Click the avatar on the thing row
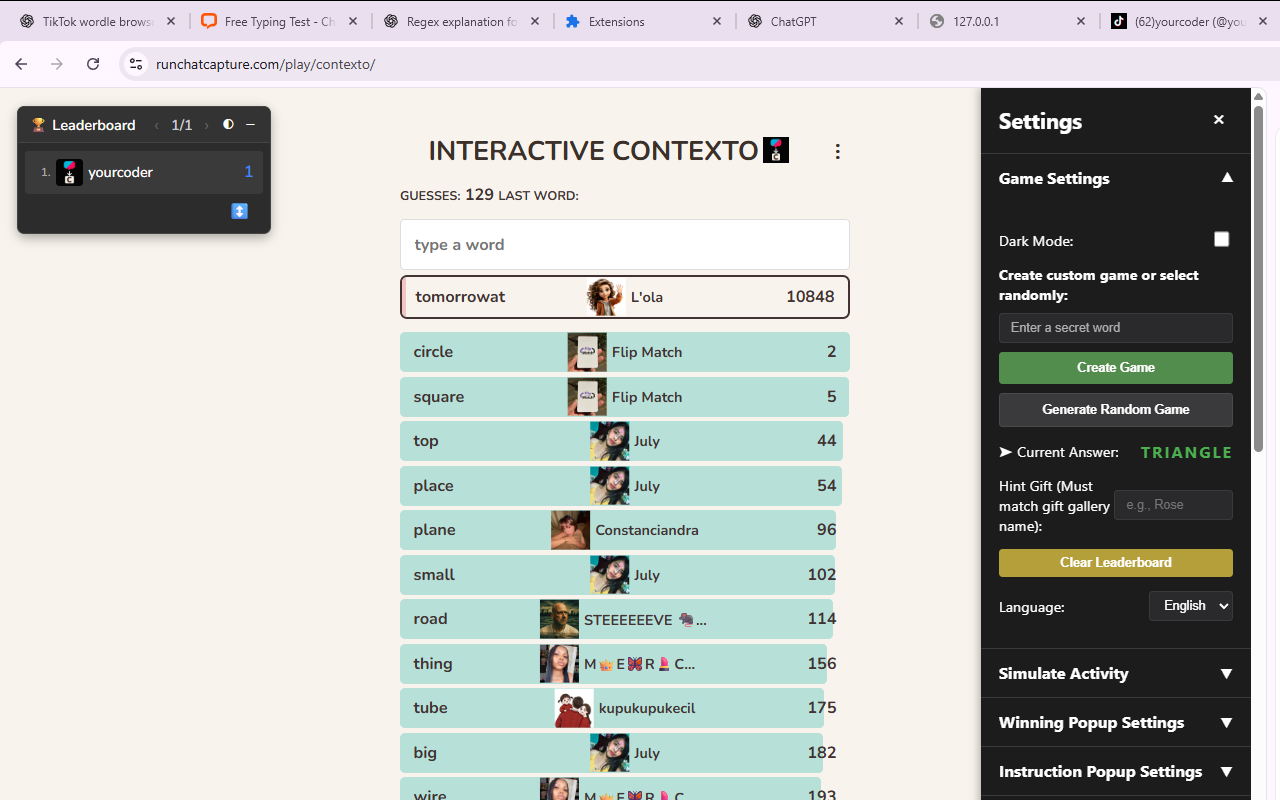 pyautogui.click(x=559, y=664)
